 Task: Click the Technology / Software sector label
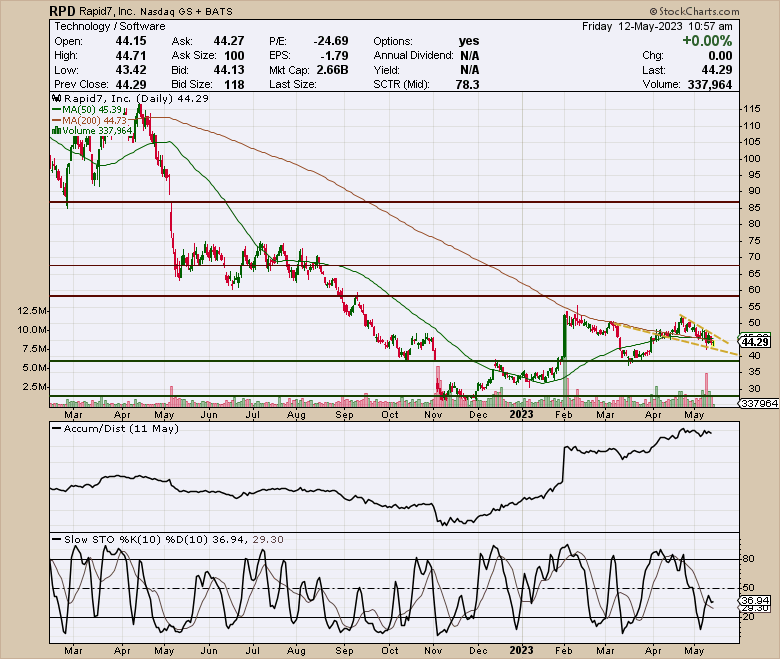[110, 26]
